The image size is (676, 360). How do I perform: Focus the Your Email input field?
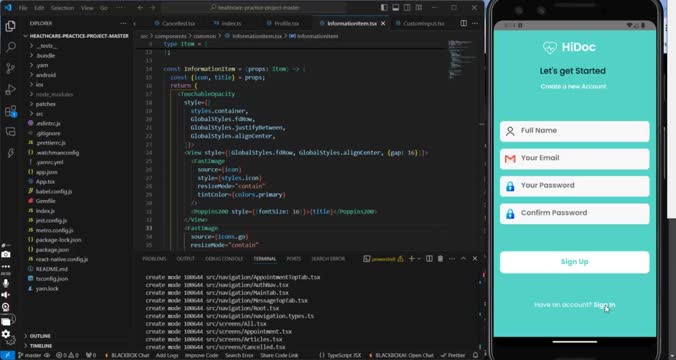tap(574, 159)
